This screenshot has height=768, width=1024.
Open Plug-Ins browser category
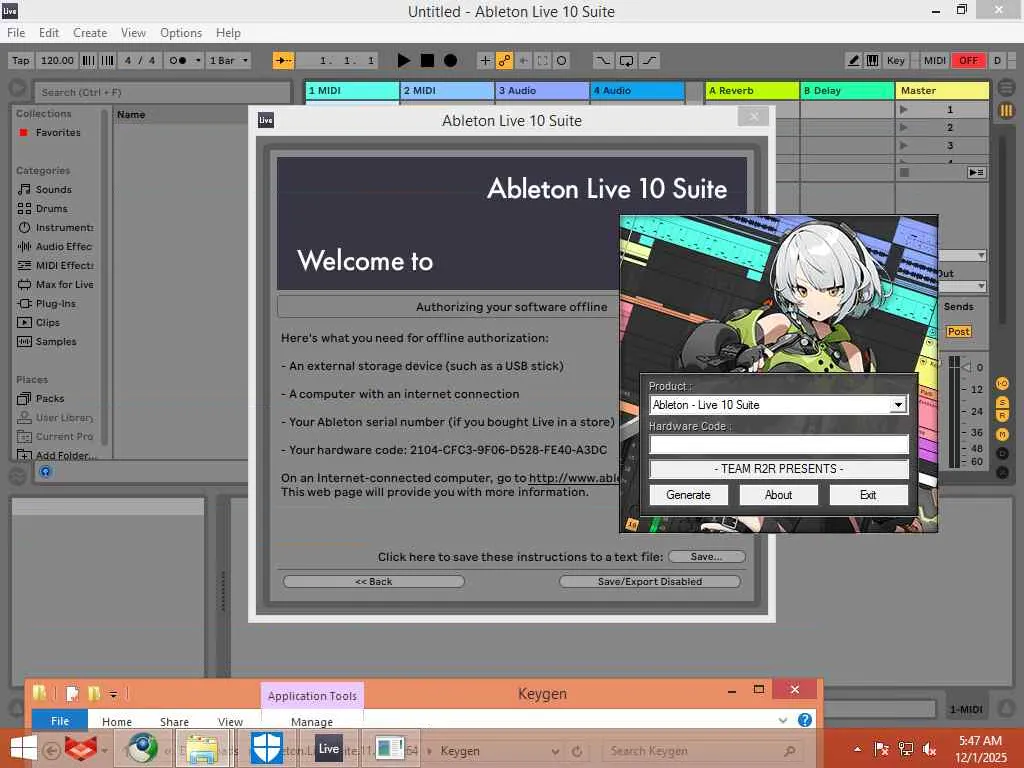[56, 303]
